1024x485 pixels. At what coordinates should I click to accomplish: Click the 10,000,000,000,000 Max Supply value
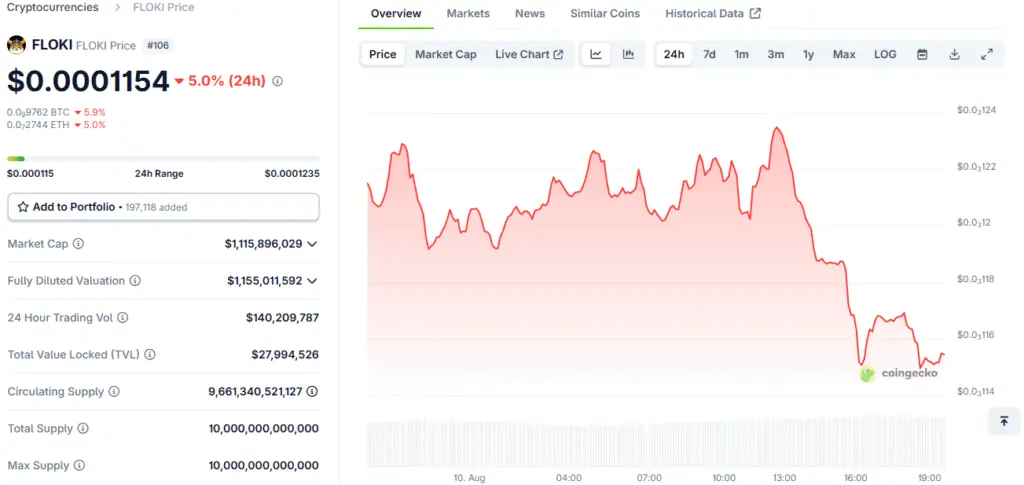(x=264, y=465)
